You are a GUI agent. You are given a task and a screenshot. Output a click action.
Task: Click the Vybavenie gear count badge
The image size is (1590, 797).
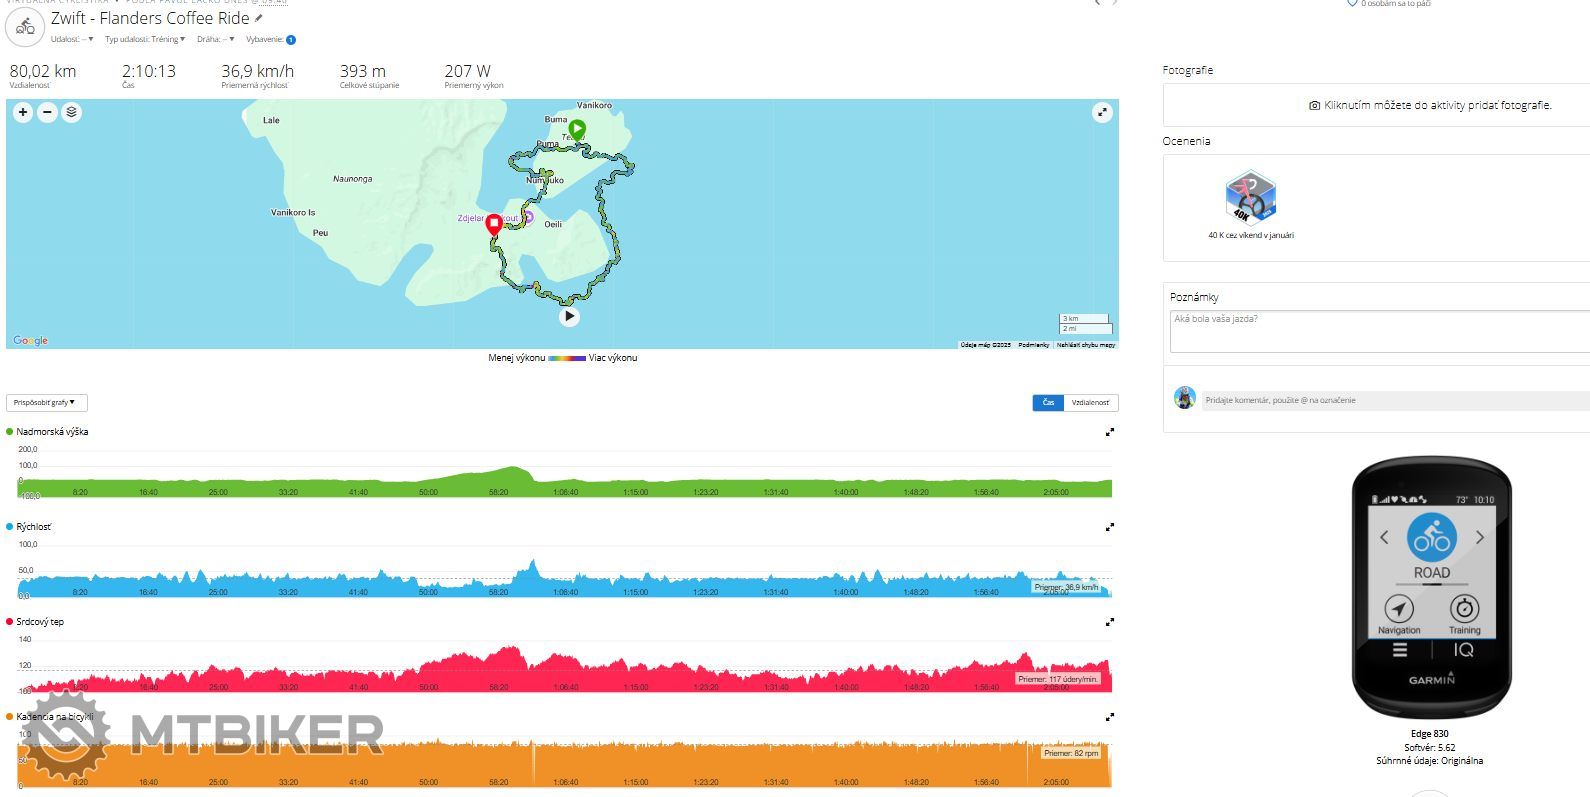click(291, 40)
